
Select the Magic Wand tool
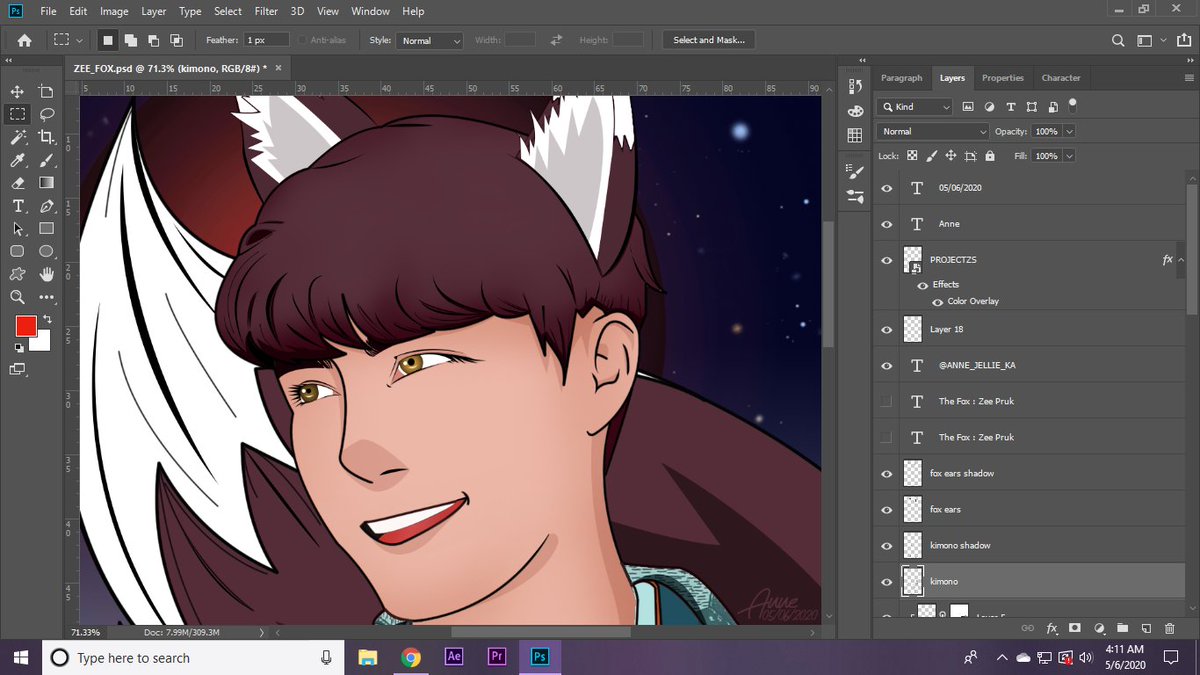pyautogui.click(x=17, y=137)
